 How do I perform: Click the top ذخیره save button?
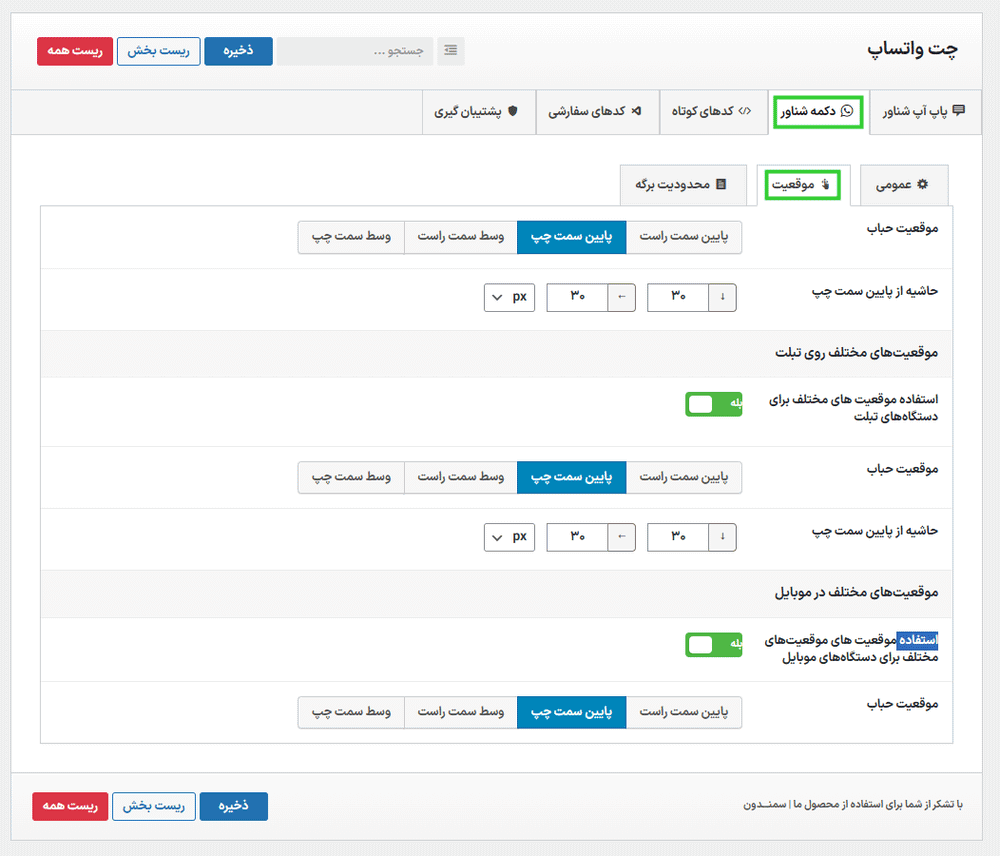[238, 51]
